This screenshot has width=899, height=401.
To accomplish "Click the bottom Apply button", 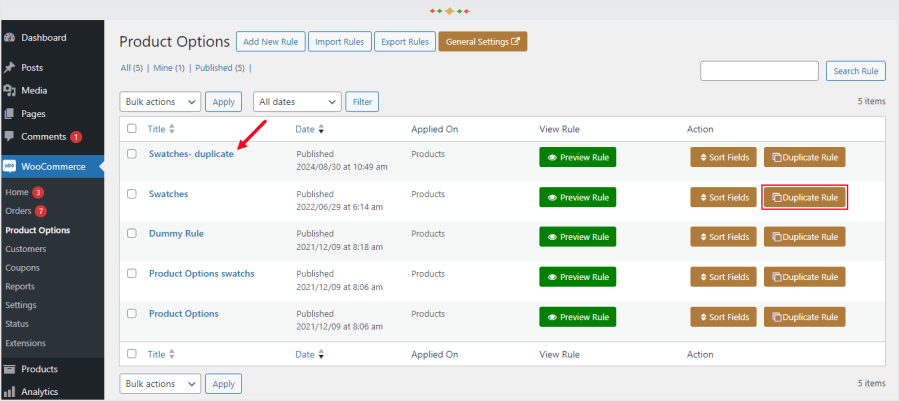I will point(224,384).
